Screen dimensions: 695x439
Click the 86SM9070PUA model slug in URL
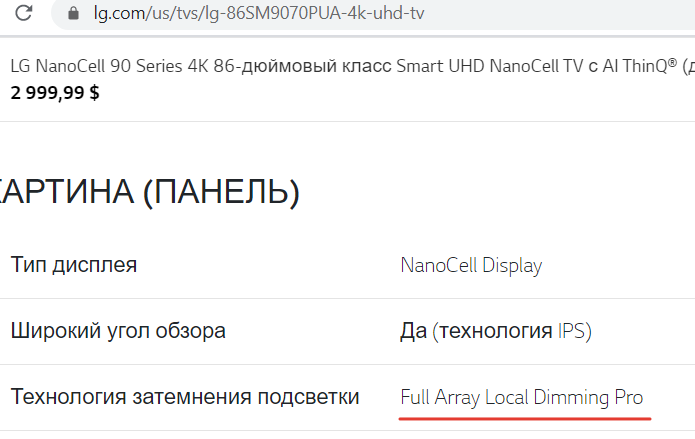(277, 15)
